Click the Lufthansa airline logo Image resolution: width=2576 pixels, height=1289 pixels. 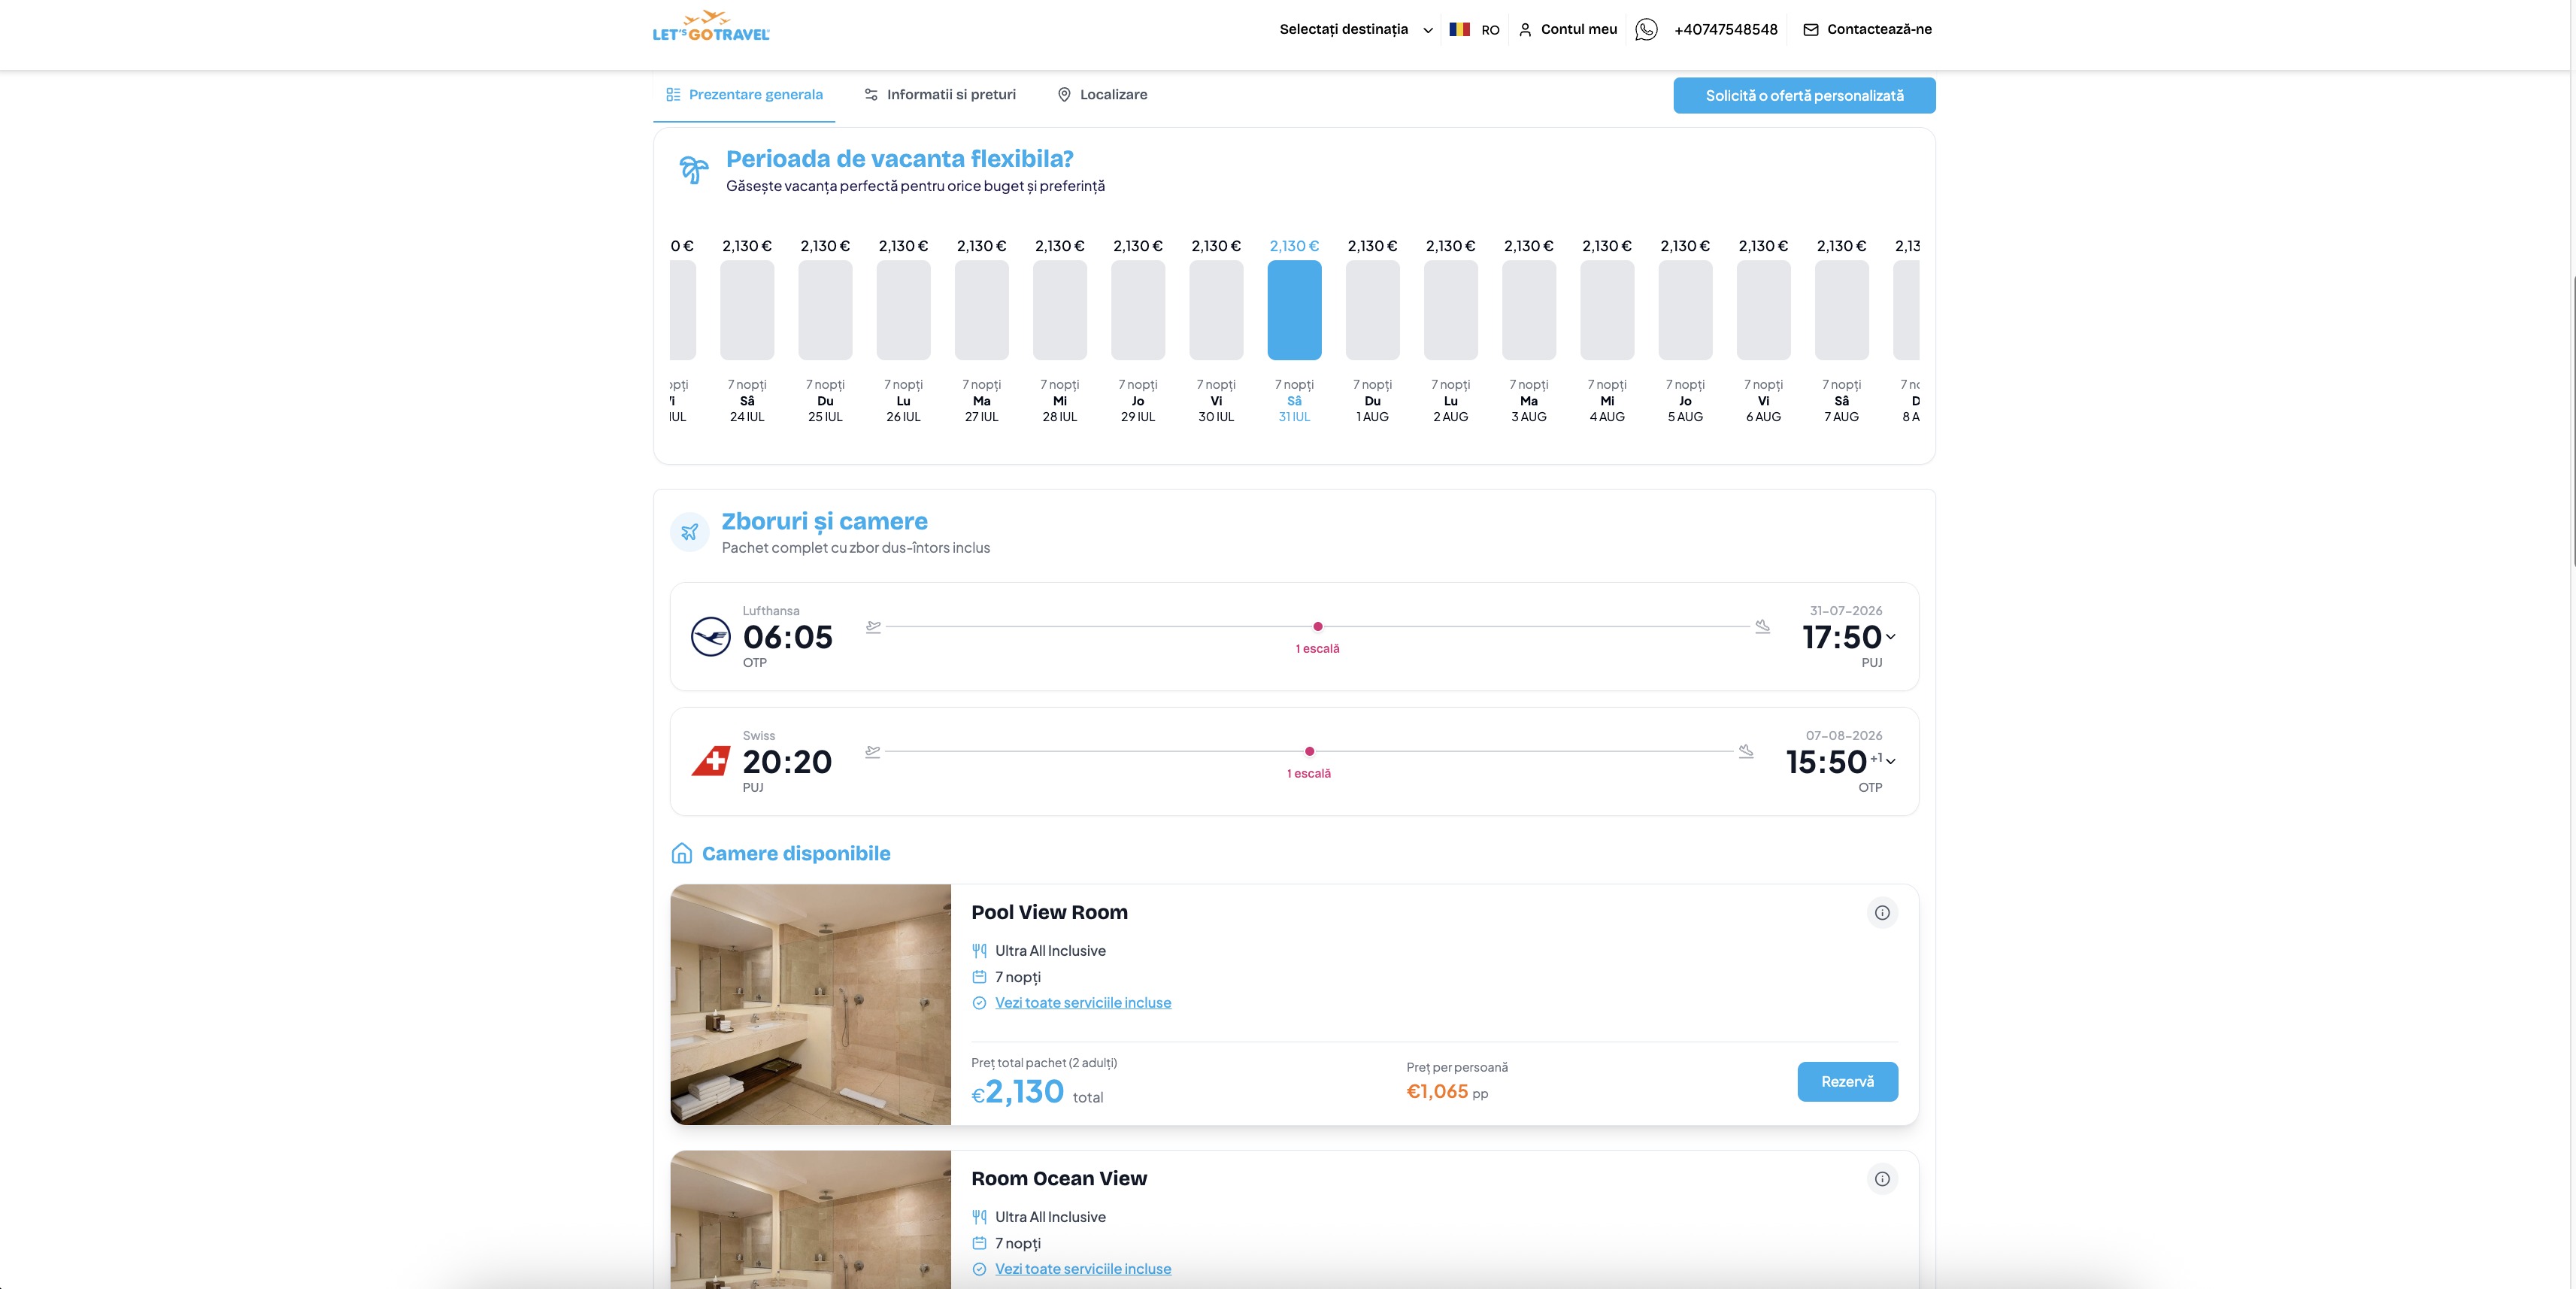click(x=711, y=637)
